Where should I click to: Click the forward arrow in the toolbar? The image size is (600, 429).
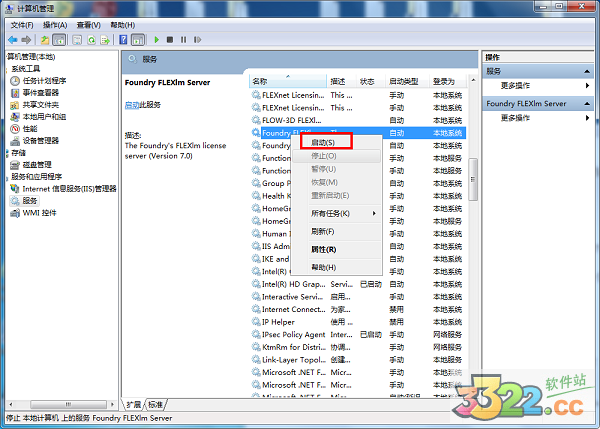click(x=26, y=40)
